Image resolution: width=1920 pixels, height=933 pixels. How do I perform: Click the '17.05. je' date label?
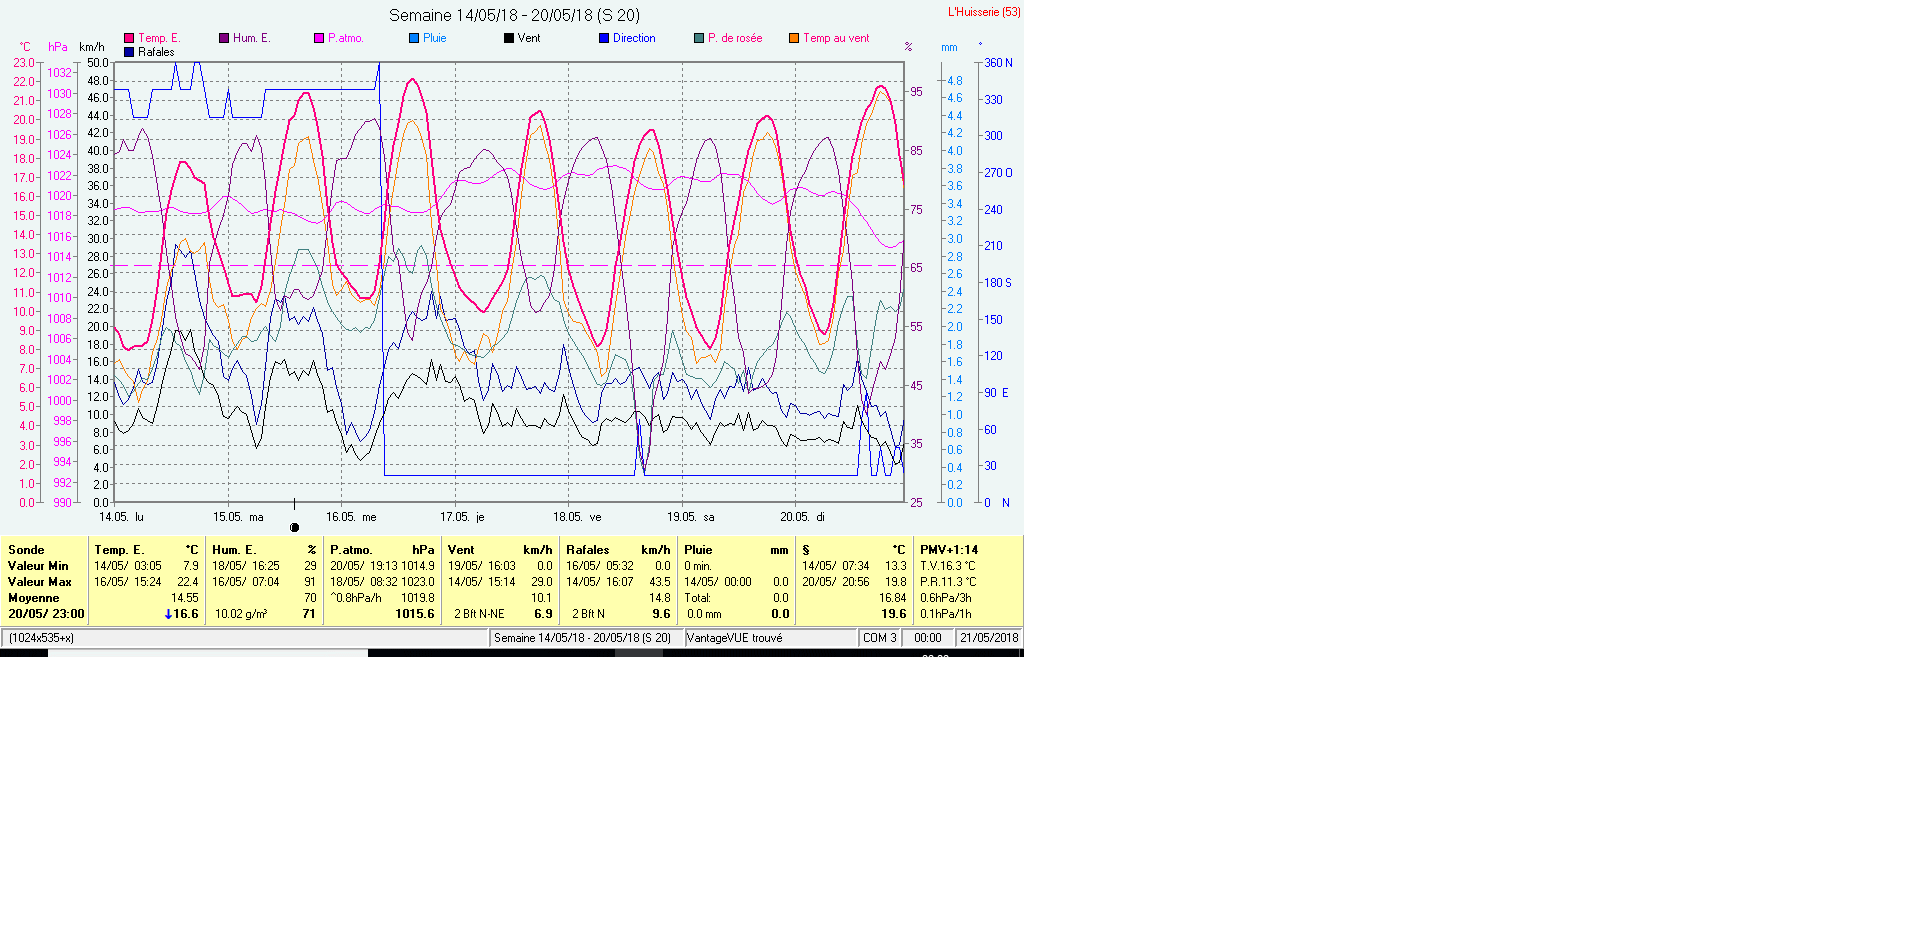click(462, 517)
